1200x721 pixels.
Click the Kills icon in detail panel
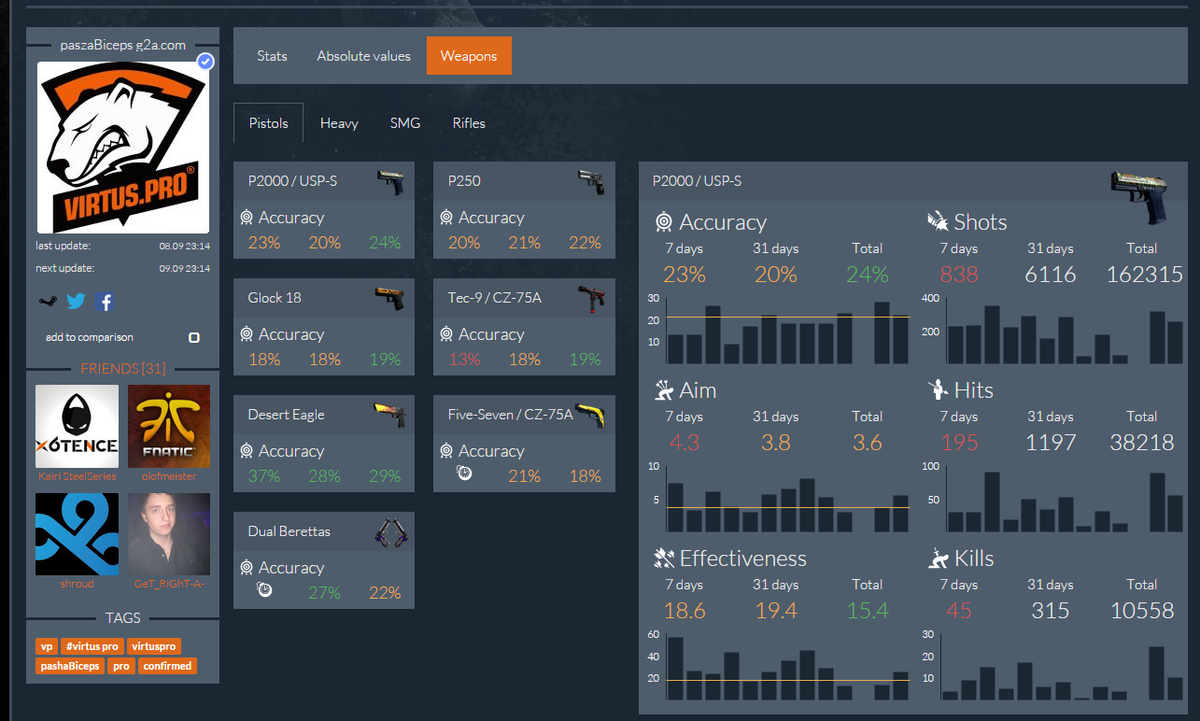tap(937, 558)
